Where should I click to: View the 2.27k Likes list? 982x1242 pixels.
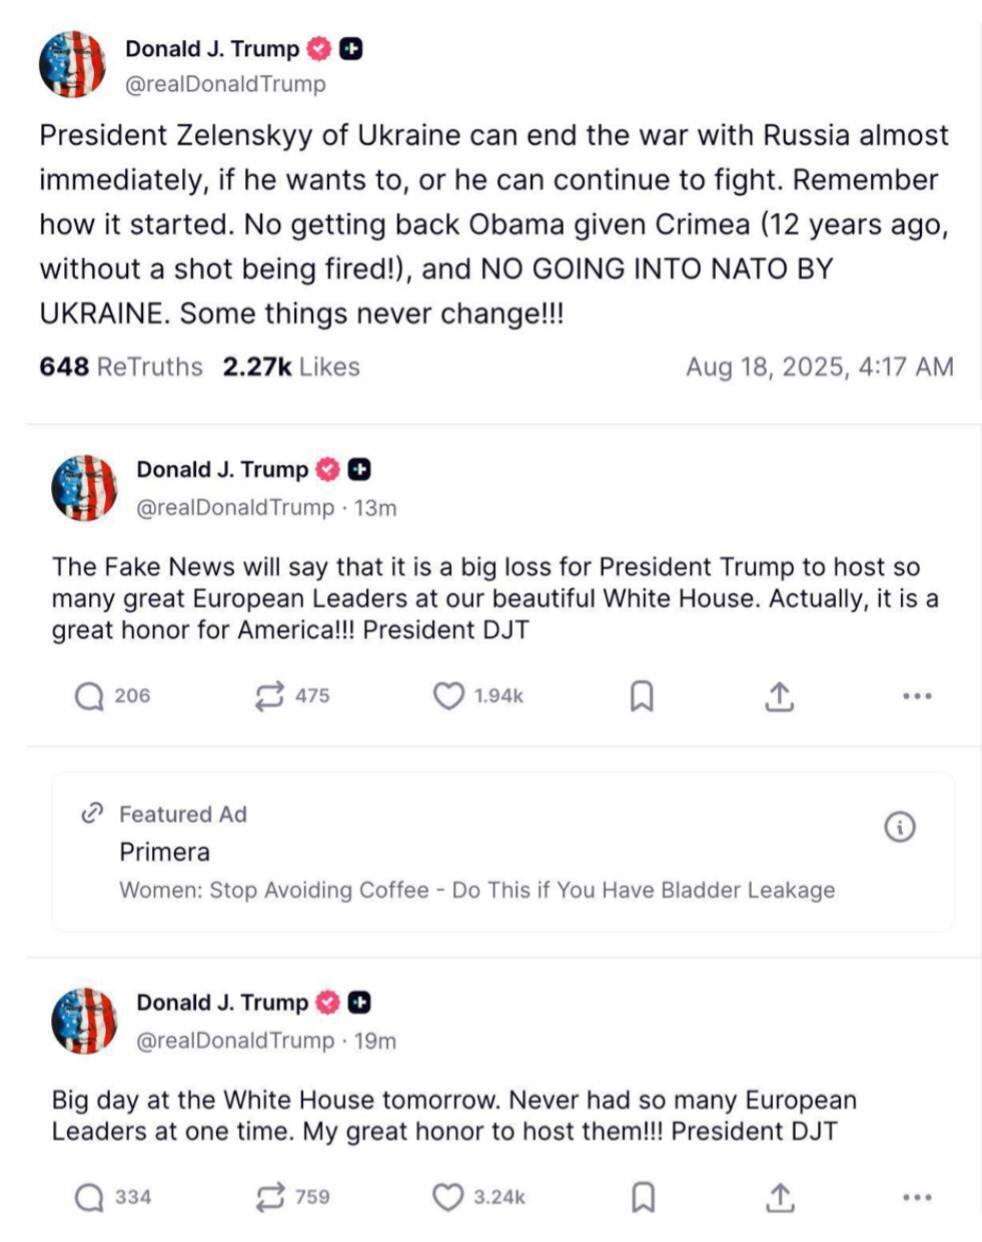coord(291,367)
